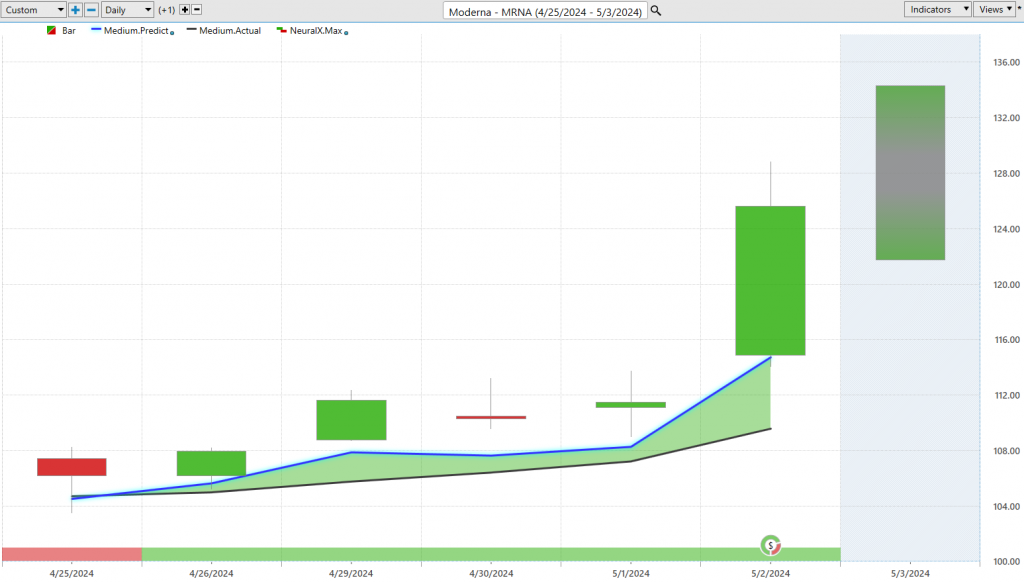Click the 100.00 price axis label

1006,561
